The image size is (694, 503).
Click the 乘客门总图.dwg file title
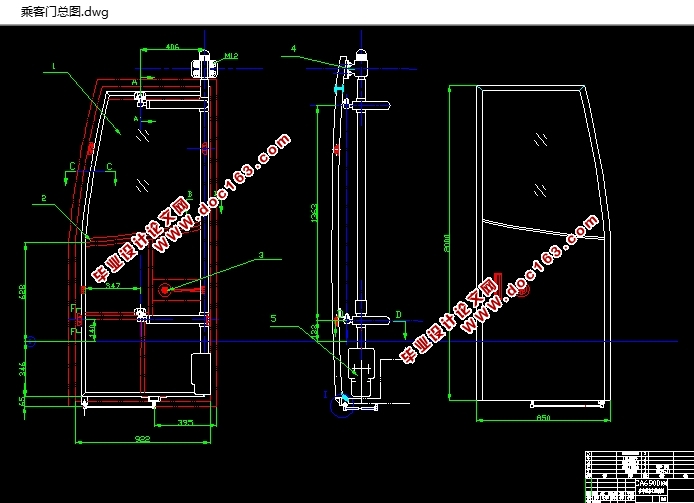tap(65, 12)
